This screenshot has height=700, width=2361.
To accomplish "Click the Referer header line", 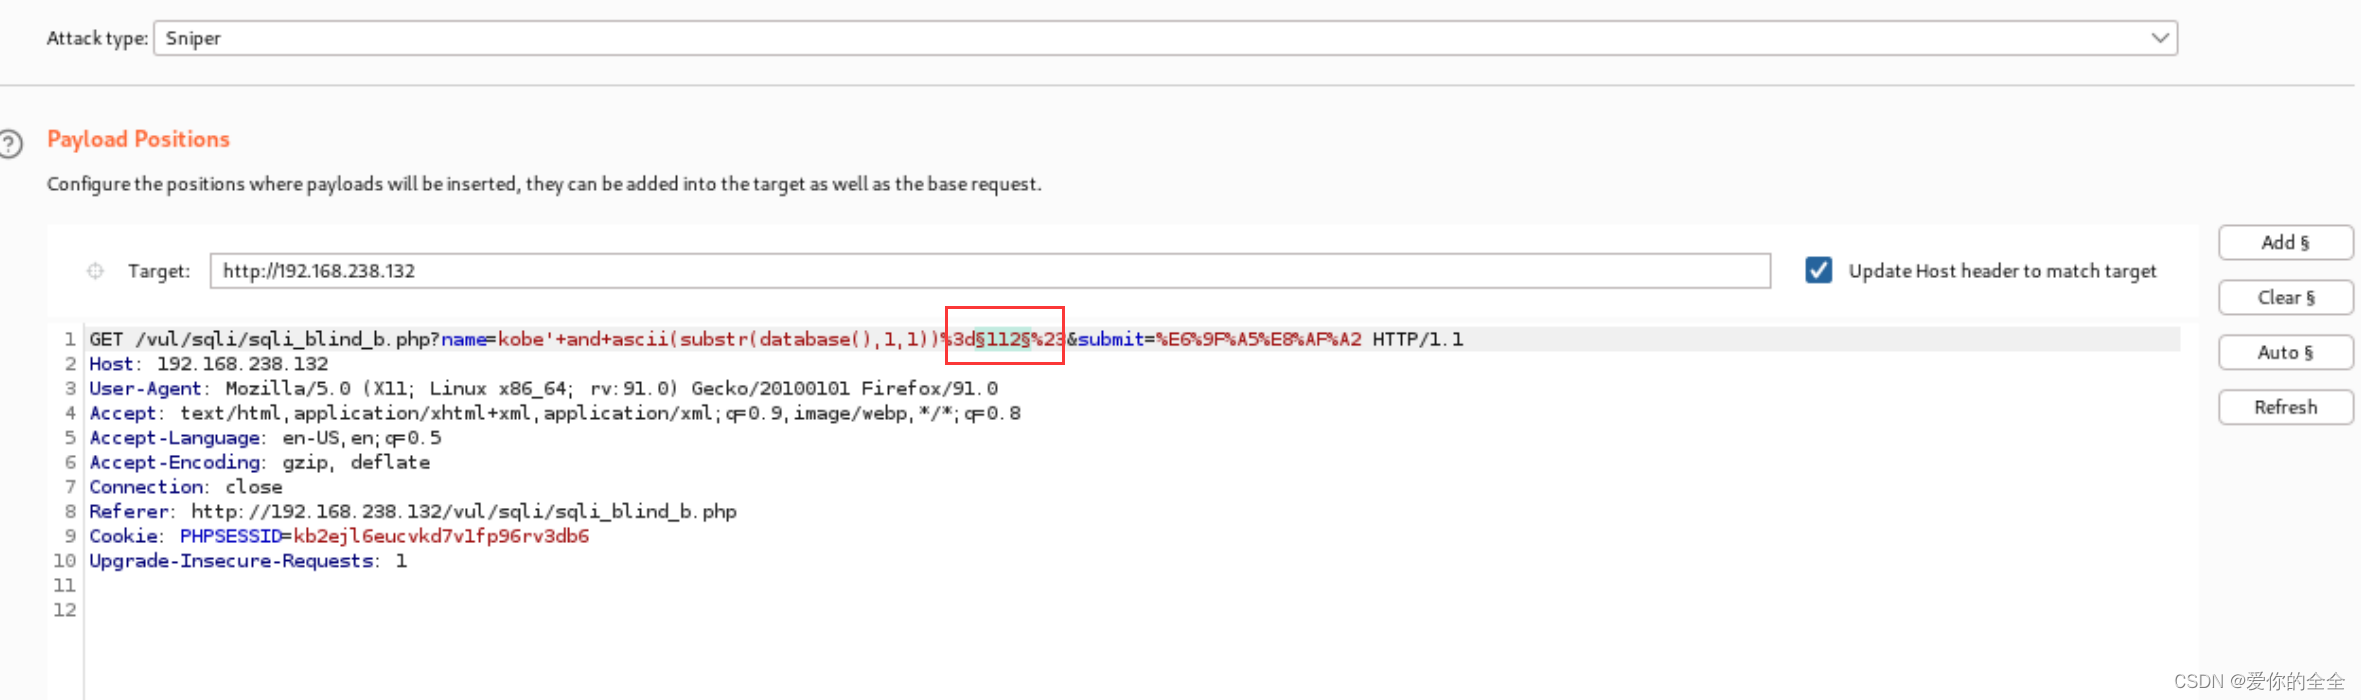I will point(413,511).
